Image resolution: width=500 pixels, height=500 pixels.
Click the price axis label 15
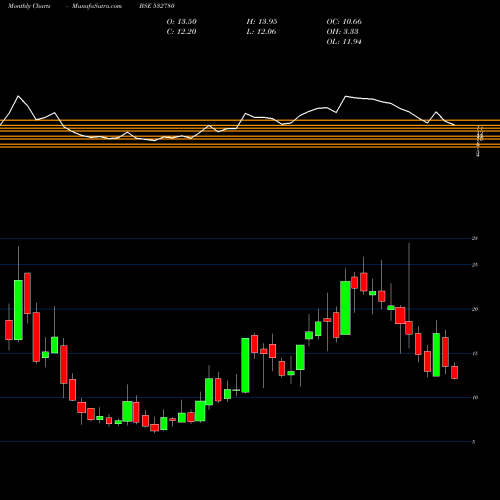475,353
